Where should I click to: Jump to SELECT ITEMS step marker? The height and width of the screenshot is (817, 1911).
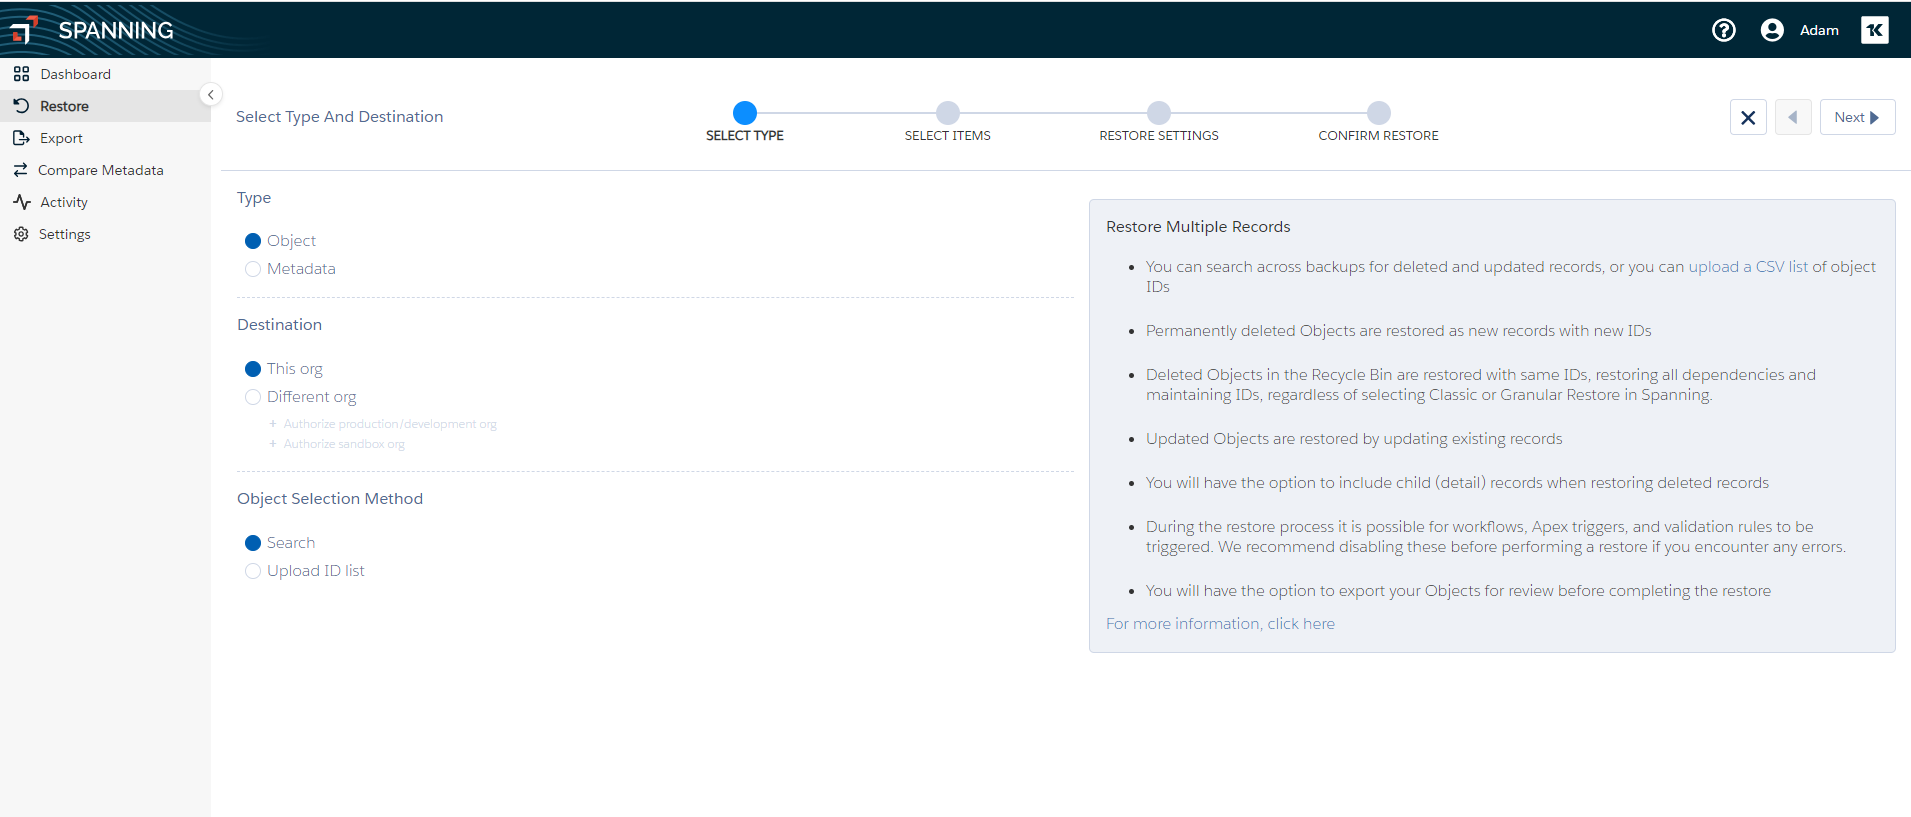[948, 113]
